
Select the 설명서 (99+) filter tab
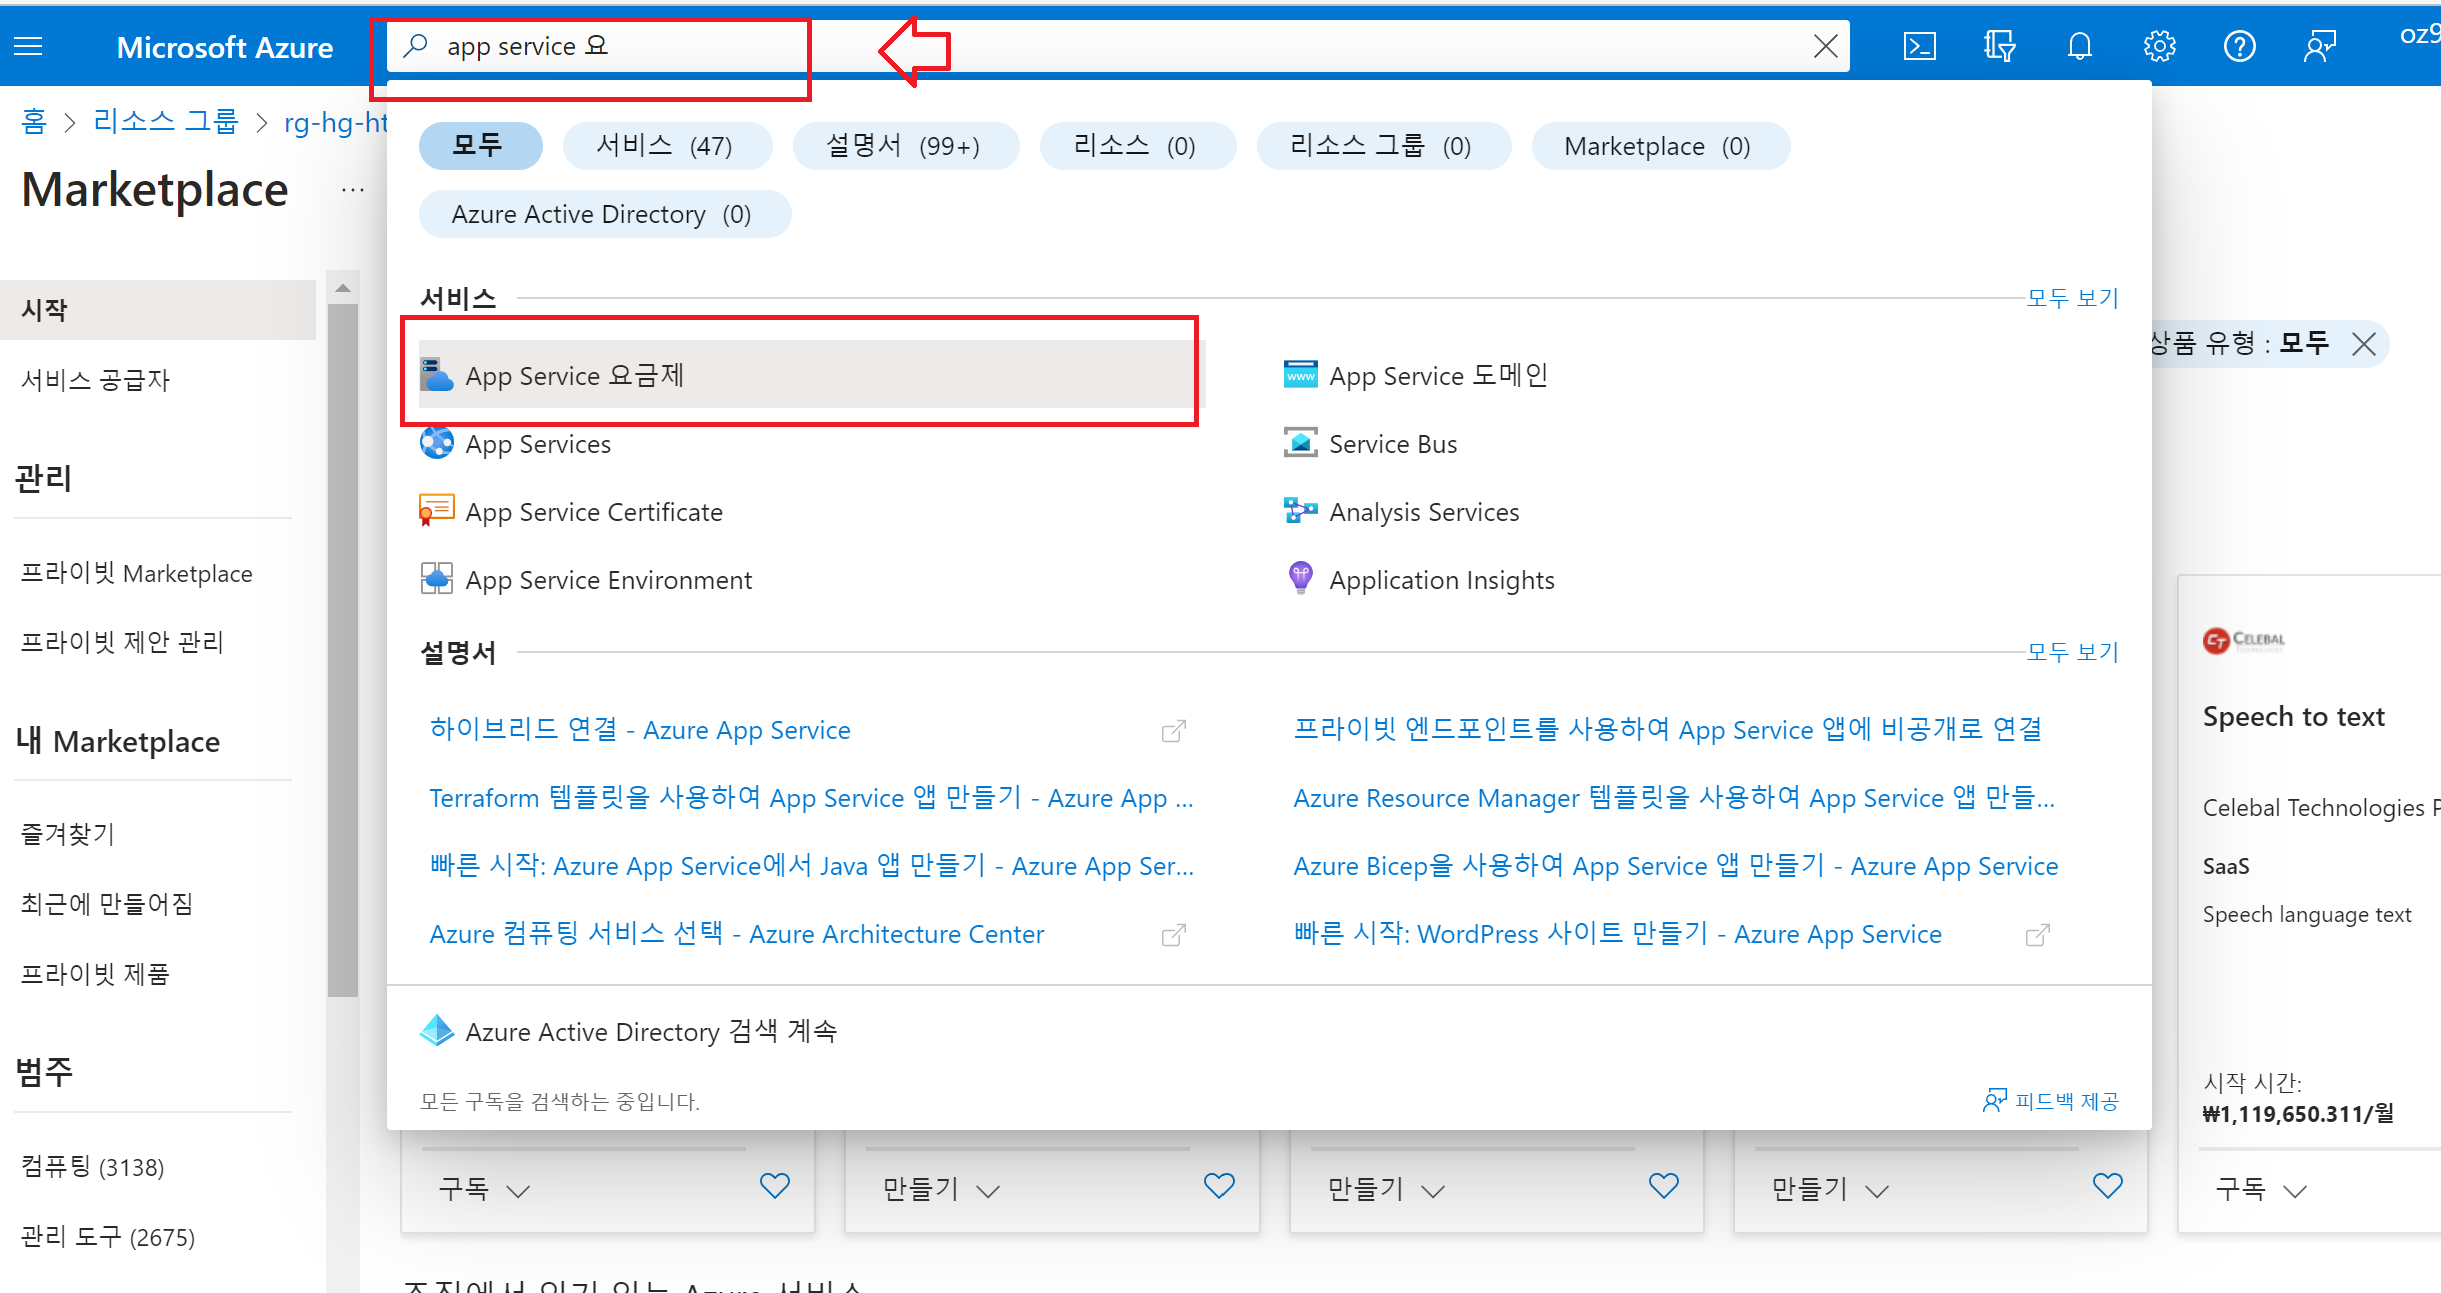904,146
